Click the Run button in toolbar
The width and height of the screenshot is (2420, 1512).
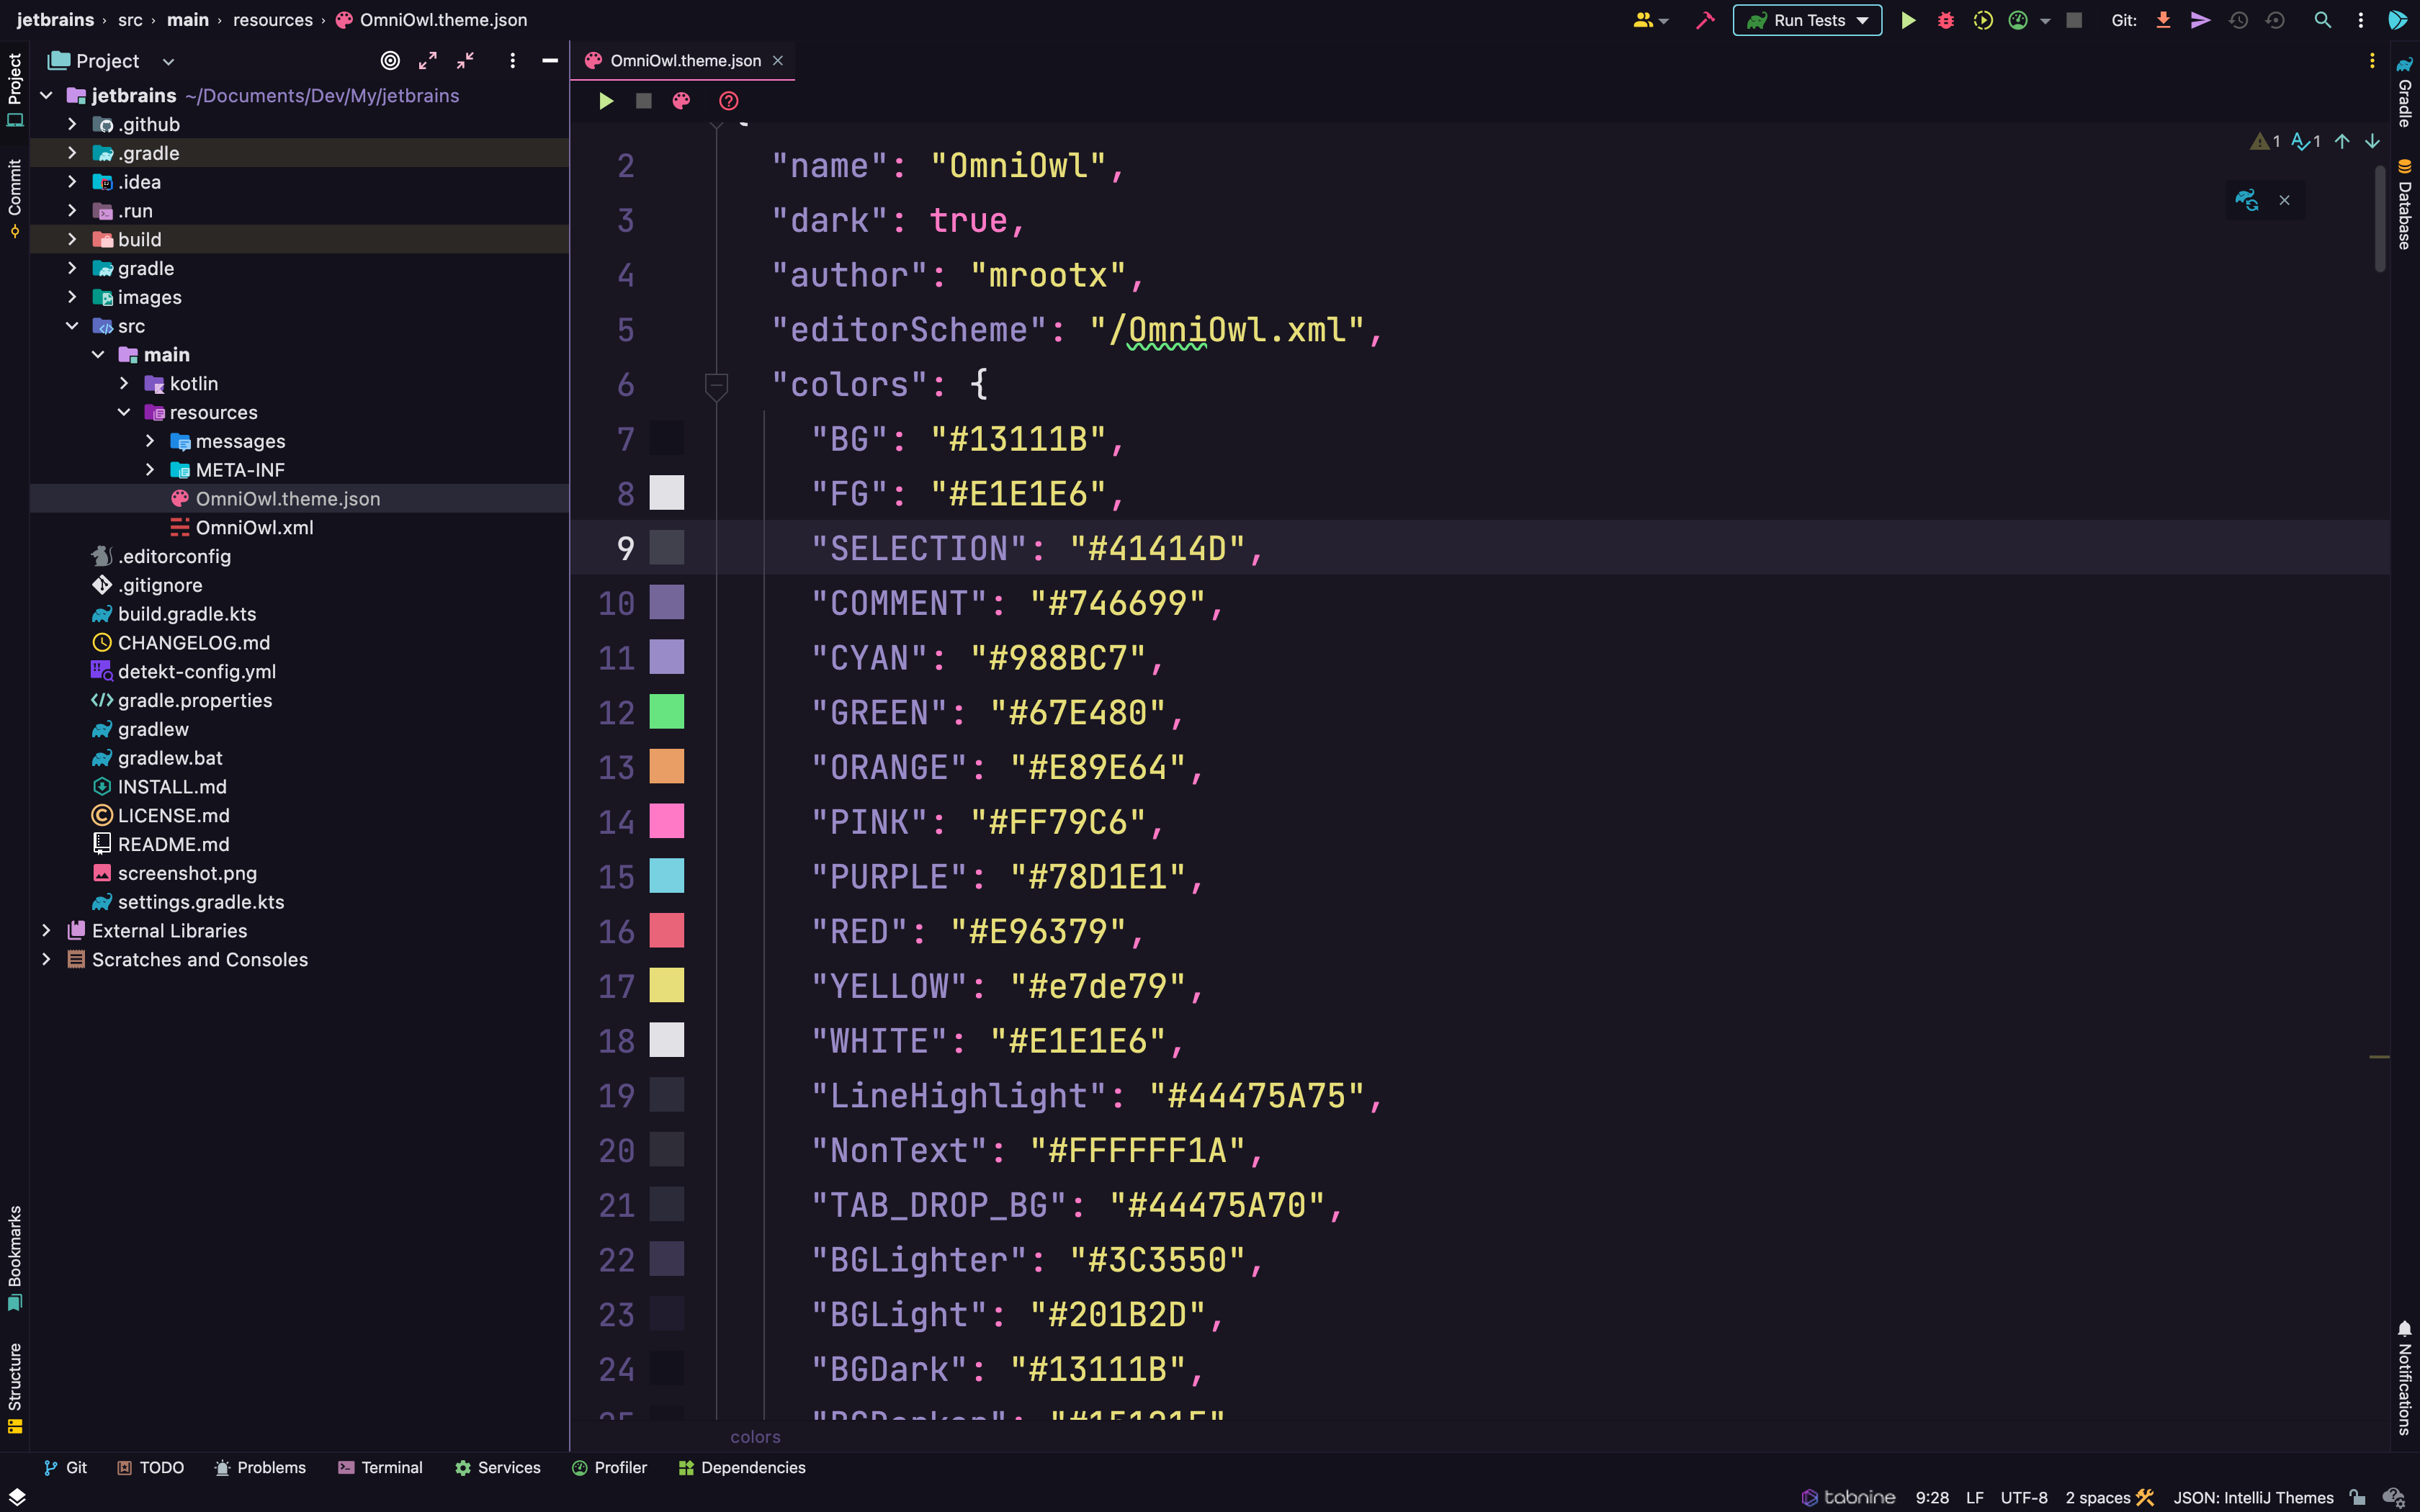click(x=1906, y=19)
